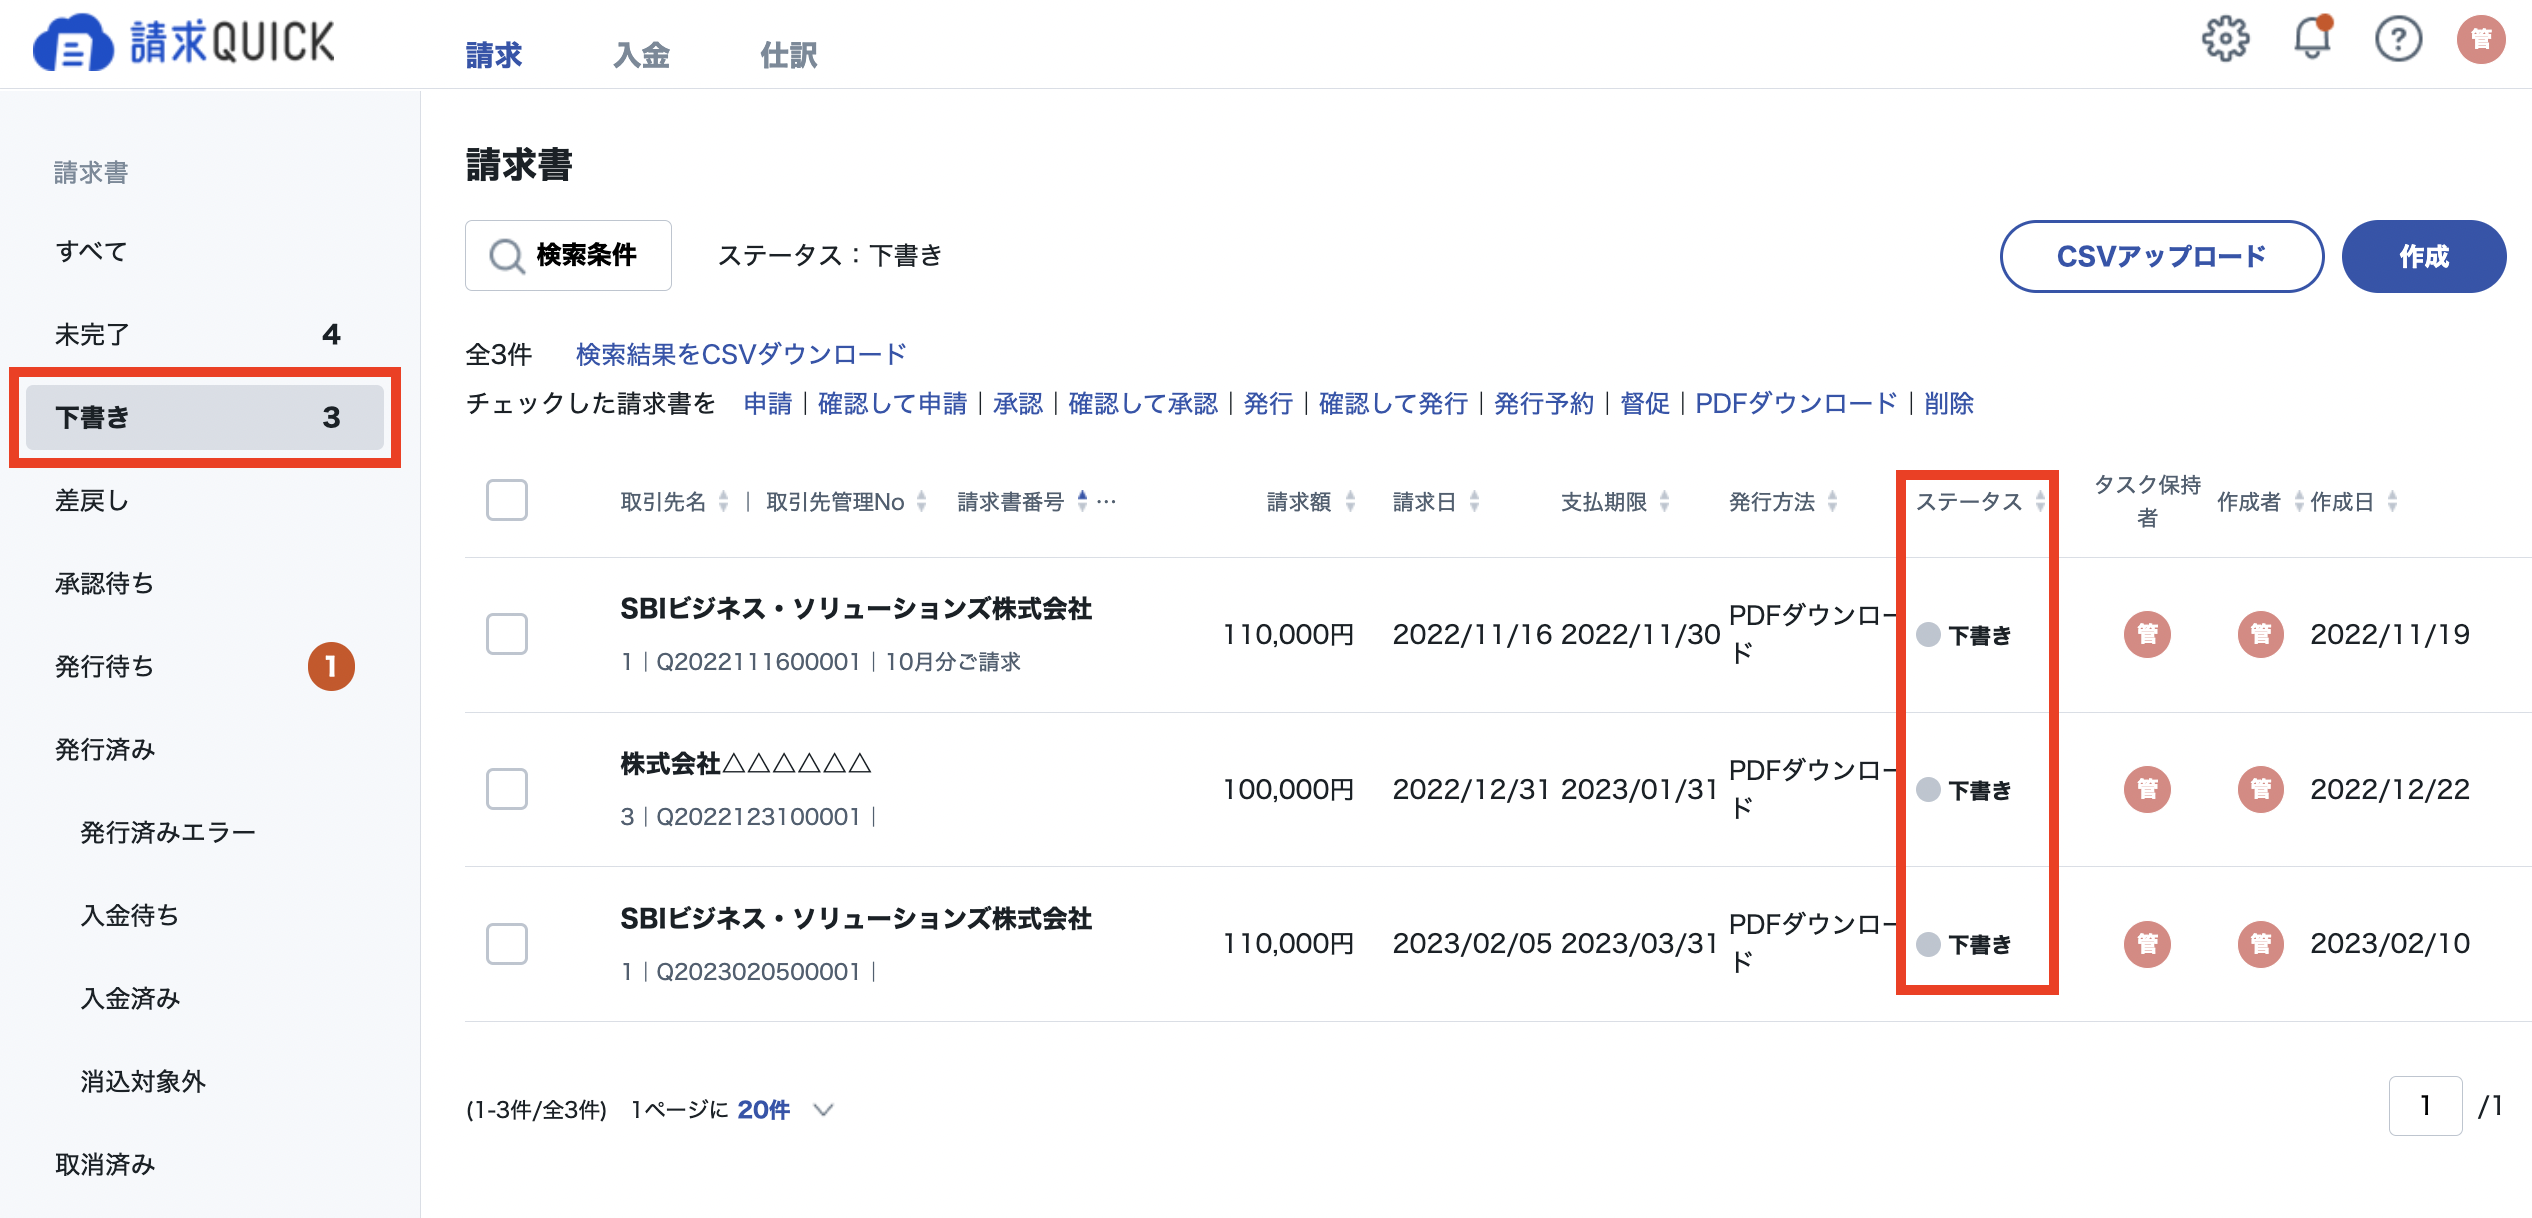Image resolution: width=2532 pixels, height=1218 pixels.
Task: Click the PDFダウンロード bulk action link
Action: click(1796, 403)
